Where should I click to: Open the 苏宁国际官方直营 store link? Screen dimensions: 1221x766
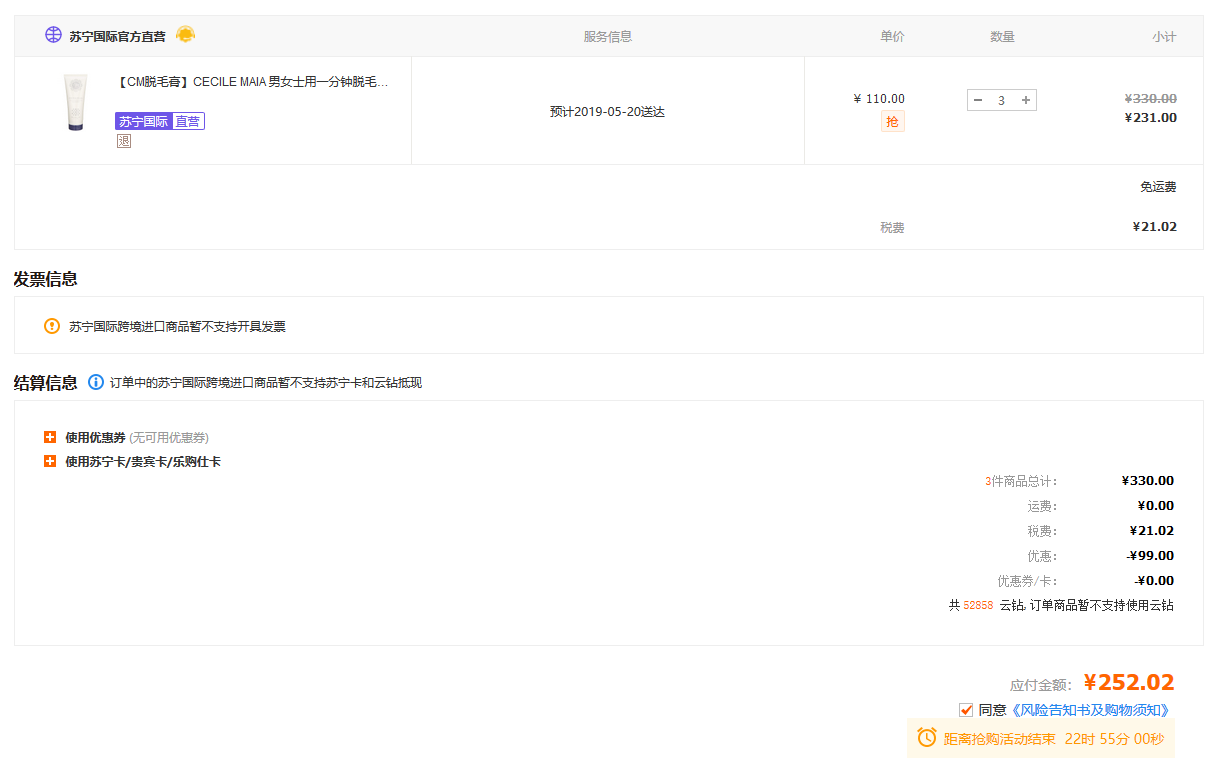point(117,36)
